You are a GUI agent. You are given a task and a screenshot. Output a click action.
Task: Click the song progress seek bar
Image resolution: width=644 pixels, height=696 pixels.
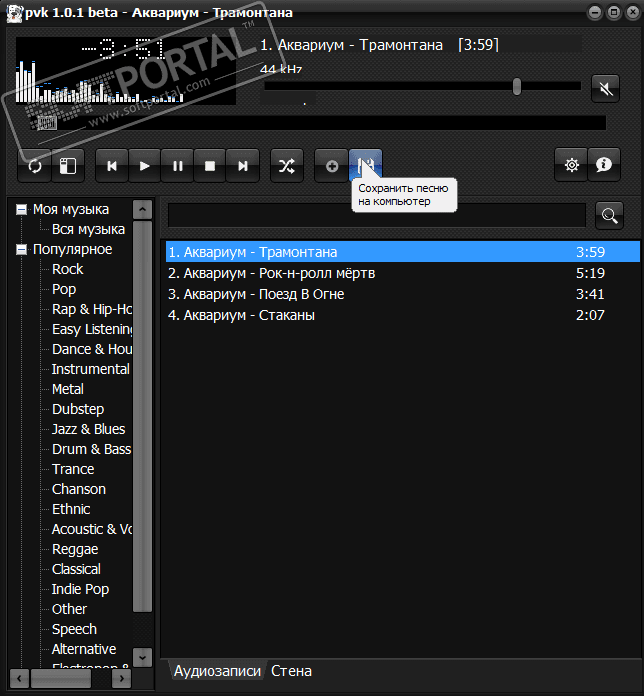[318, 123]
